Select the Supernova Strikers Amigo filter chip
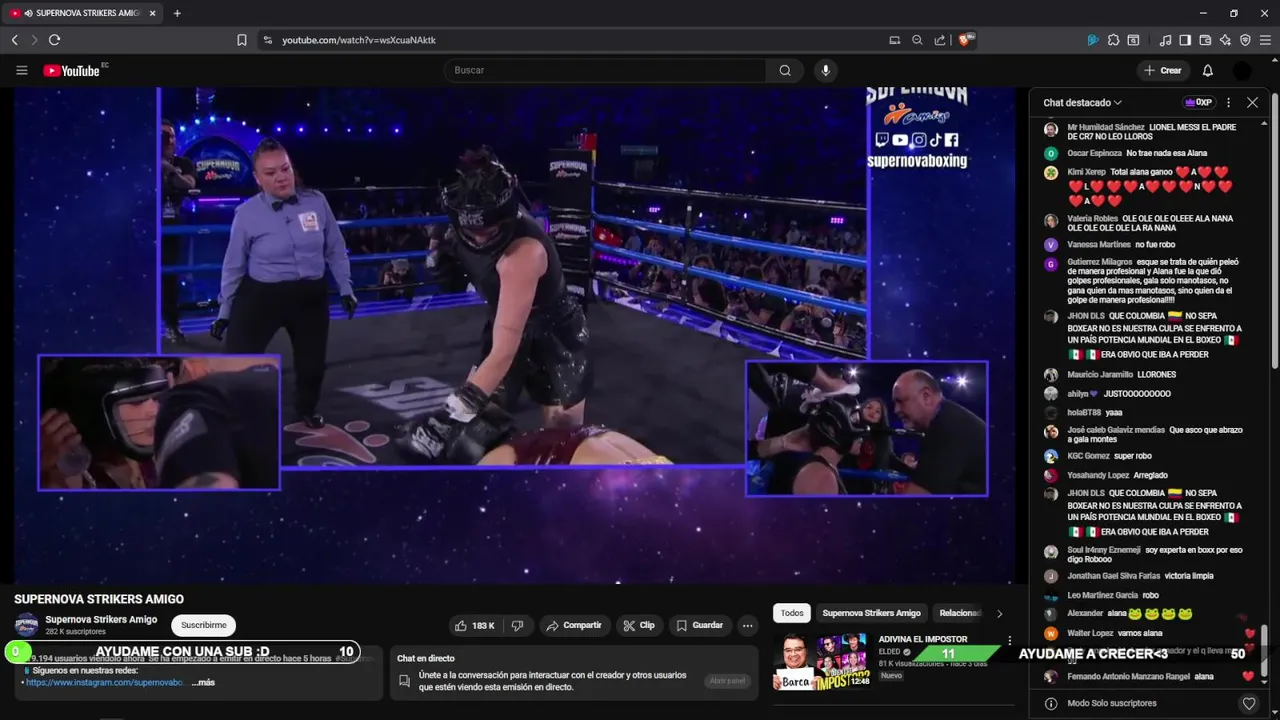The image size is (1280, 720). pyautogui.click(x=871, y=613)
